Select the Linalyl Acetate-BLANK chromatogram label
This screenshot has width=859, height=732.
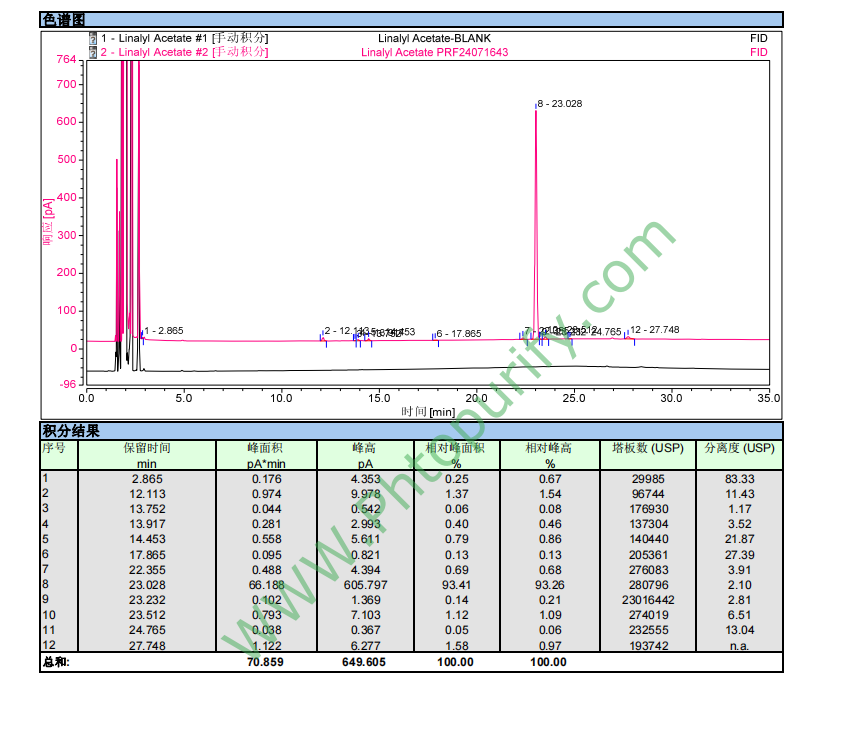(435, 39)
